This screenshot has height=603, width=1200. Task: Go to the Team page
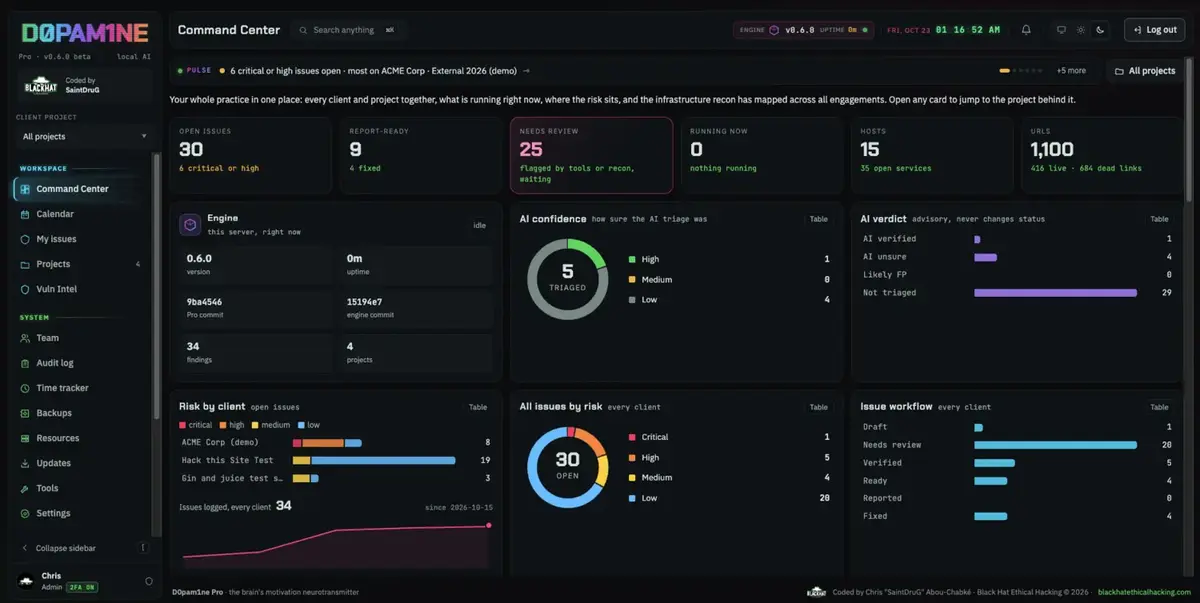tap(80, 338)
